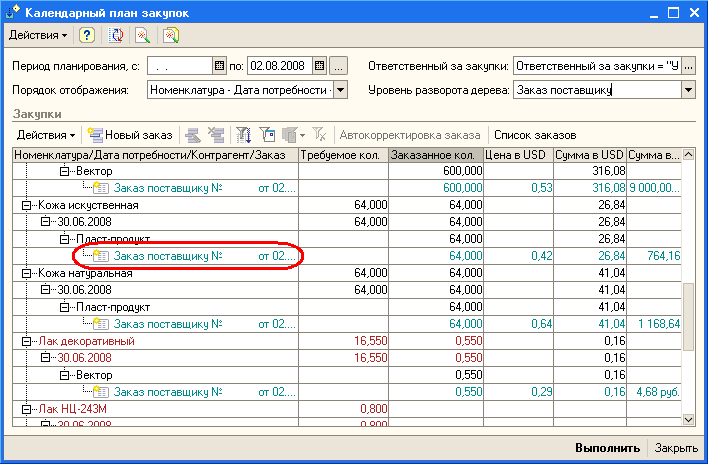The width and height of the screenshot is (708, 464).
Task: Click the sort filter icon with arrow
Action: pyautogui.click(x=244, y=135)
